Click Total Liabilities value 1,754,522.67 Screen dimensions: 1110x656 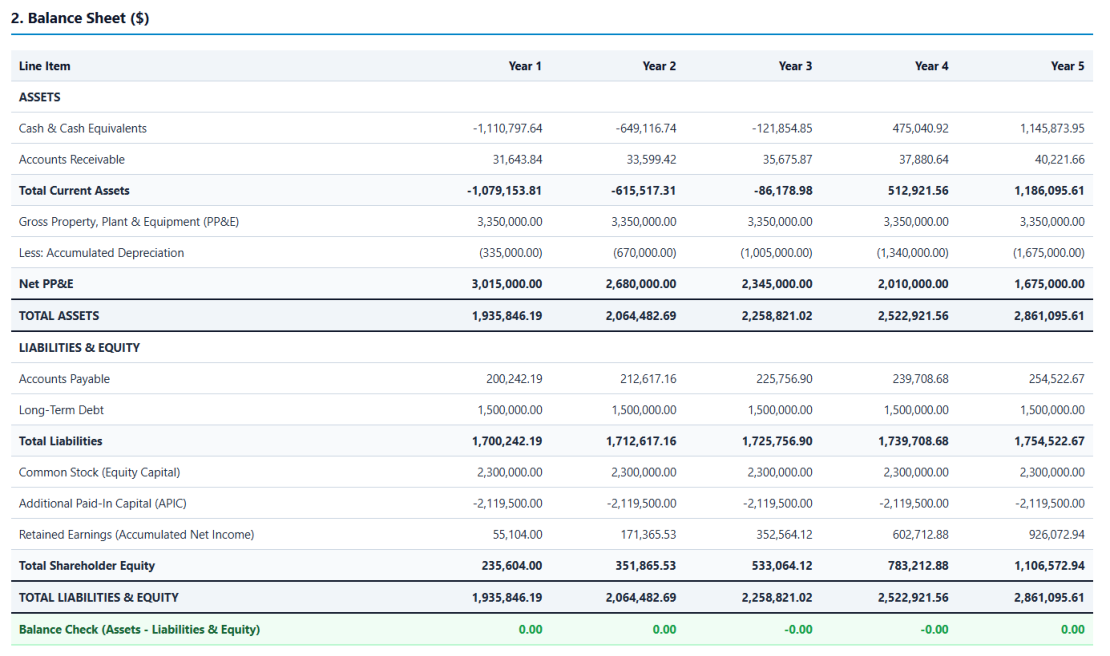click(1049, 441)
